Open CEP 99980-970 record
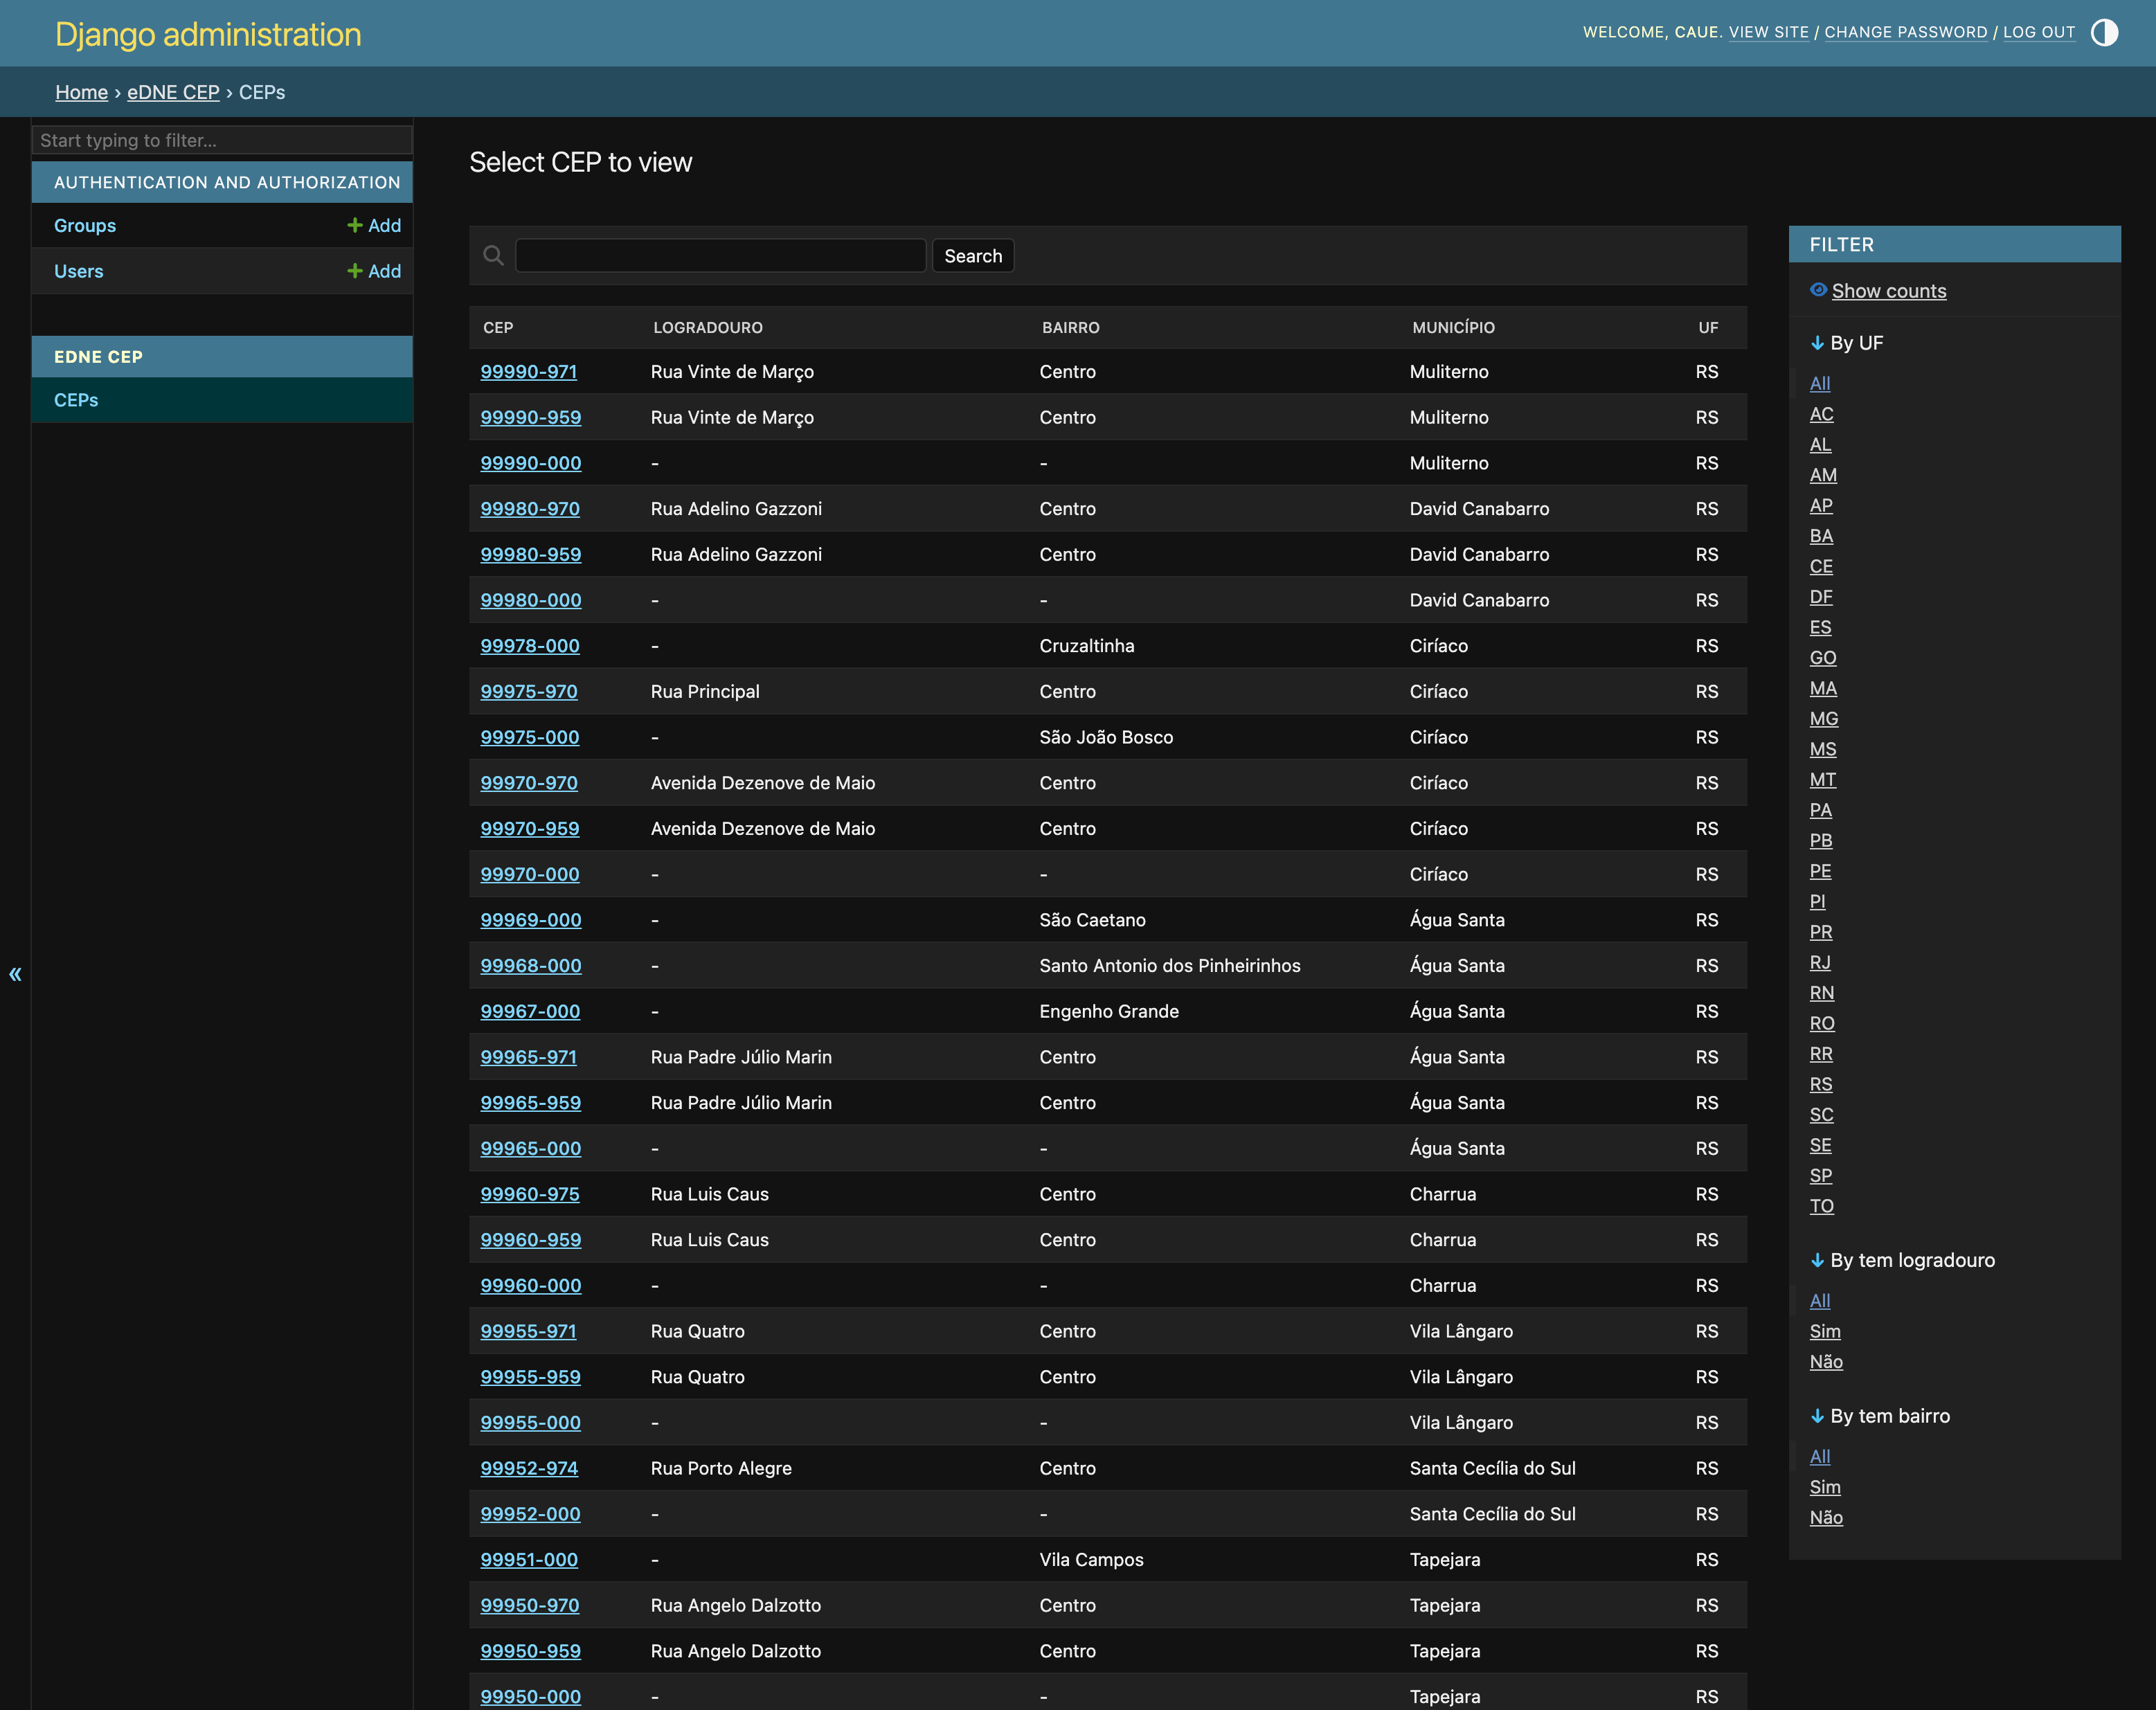The width and height of the screenshot is (2156, 1710). coord(529,509)
